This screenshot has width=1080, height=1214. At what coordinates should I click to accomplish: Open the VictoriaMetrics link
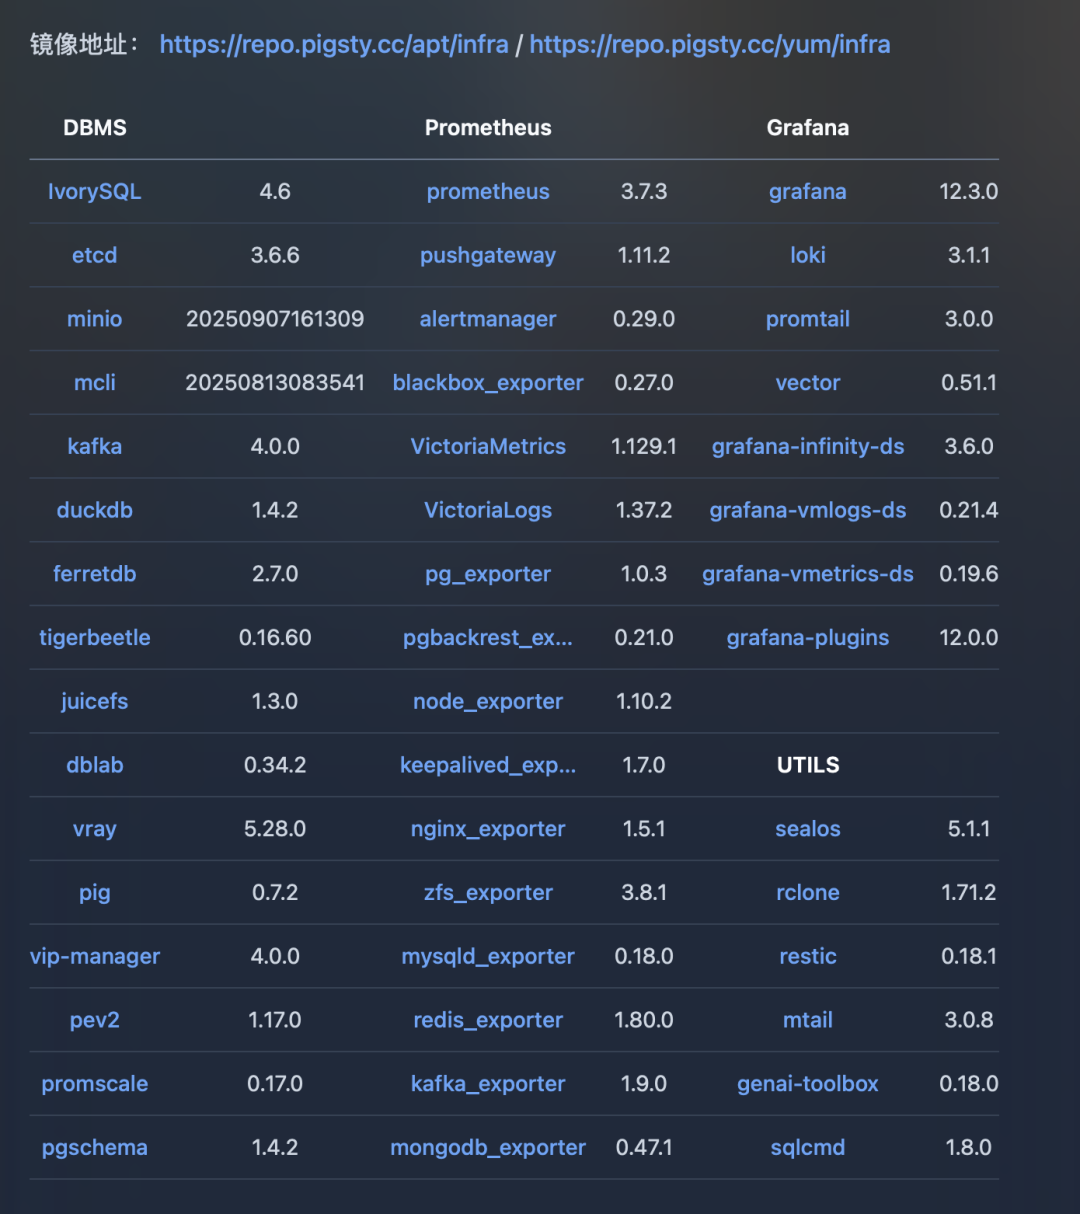pos(488,447)
